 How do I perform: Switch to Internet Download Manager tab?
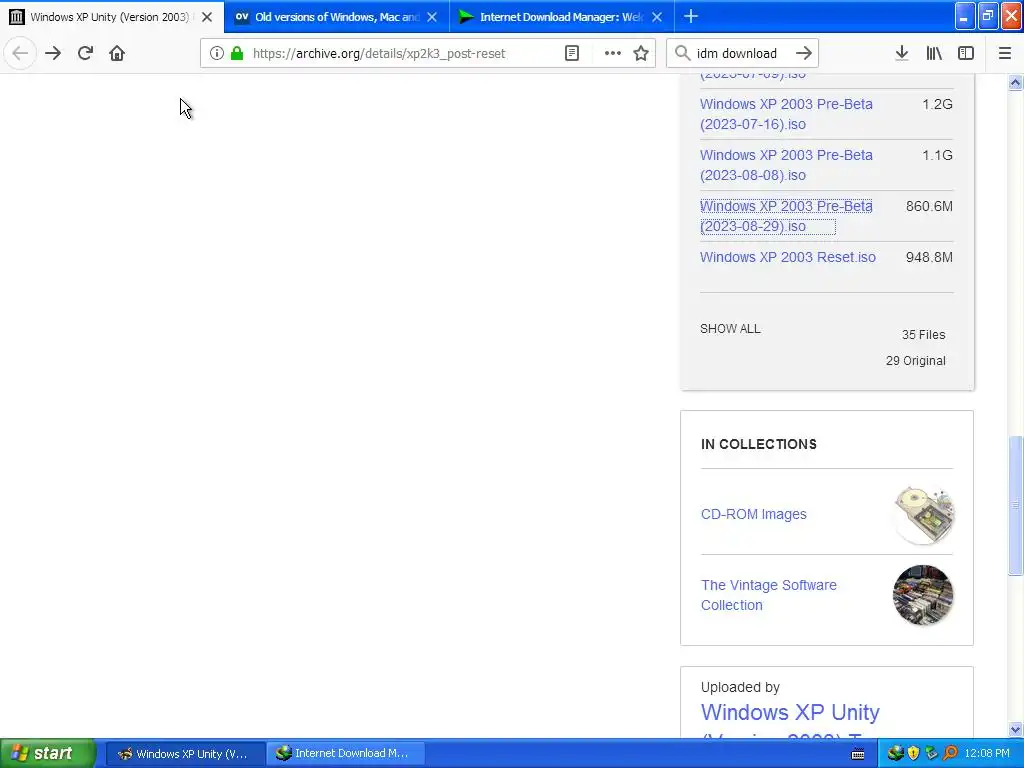[x=562, y=17]
